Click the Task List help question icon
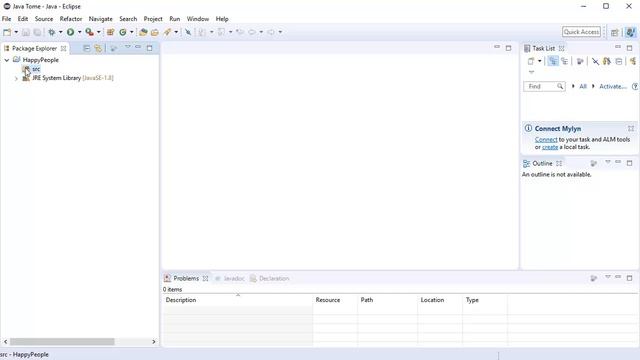 [635, 86]
